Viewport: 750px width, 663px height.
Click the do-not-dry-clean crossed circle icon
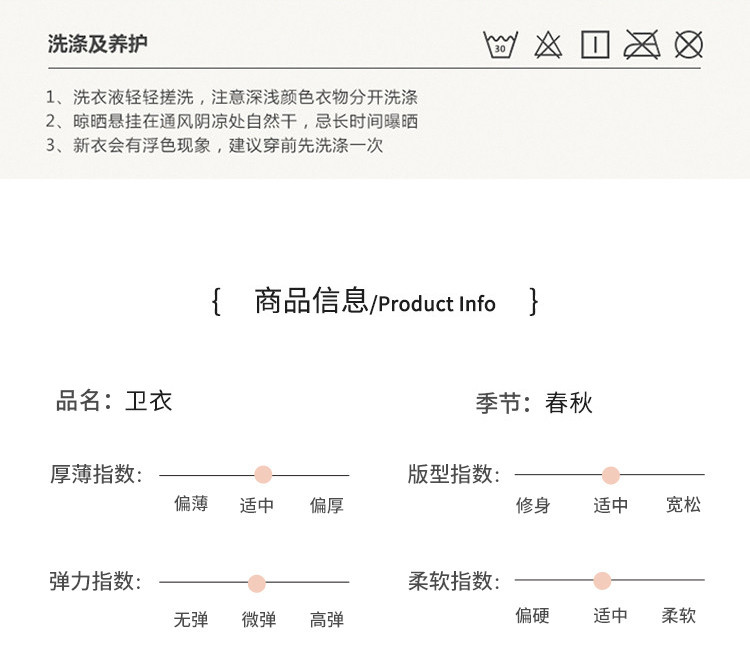[x=689, y=44]
